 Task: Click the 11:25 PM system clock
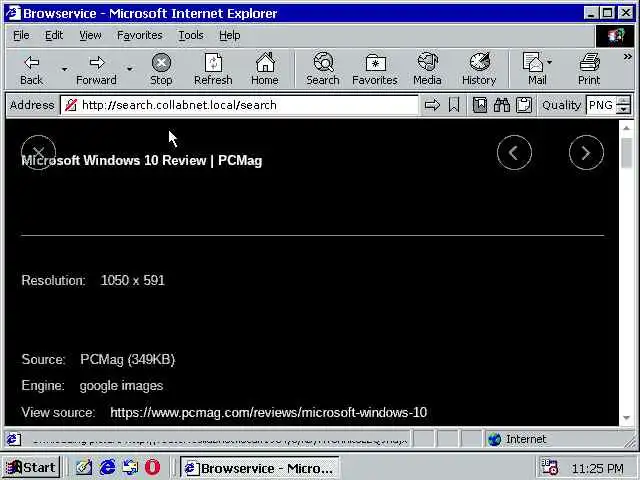click(x=598, y=468)
